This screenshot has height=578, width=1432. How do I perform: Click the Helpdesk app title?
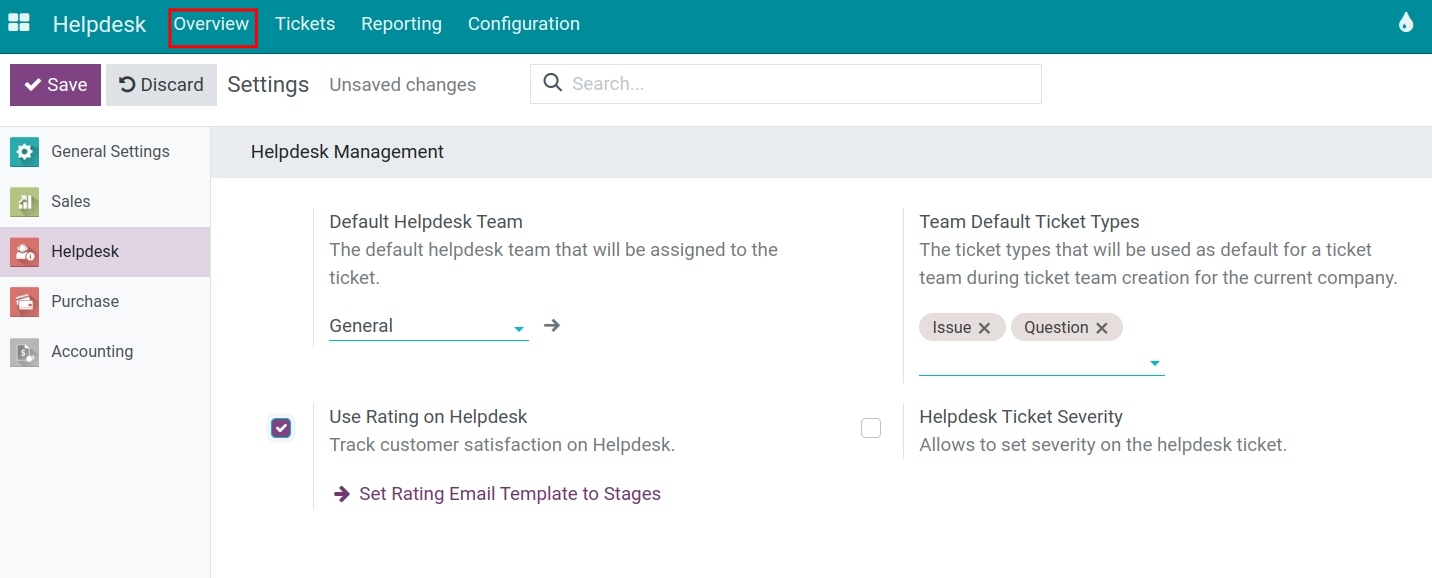(x=100, y=24)
